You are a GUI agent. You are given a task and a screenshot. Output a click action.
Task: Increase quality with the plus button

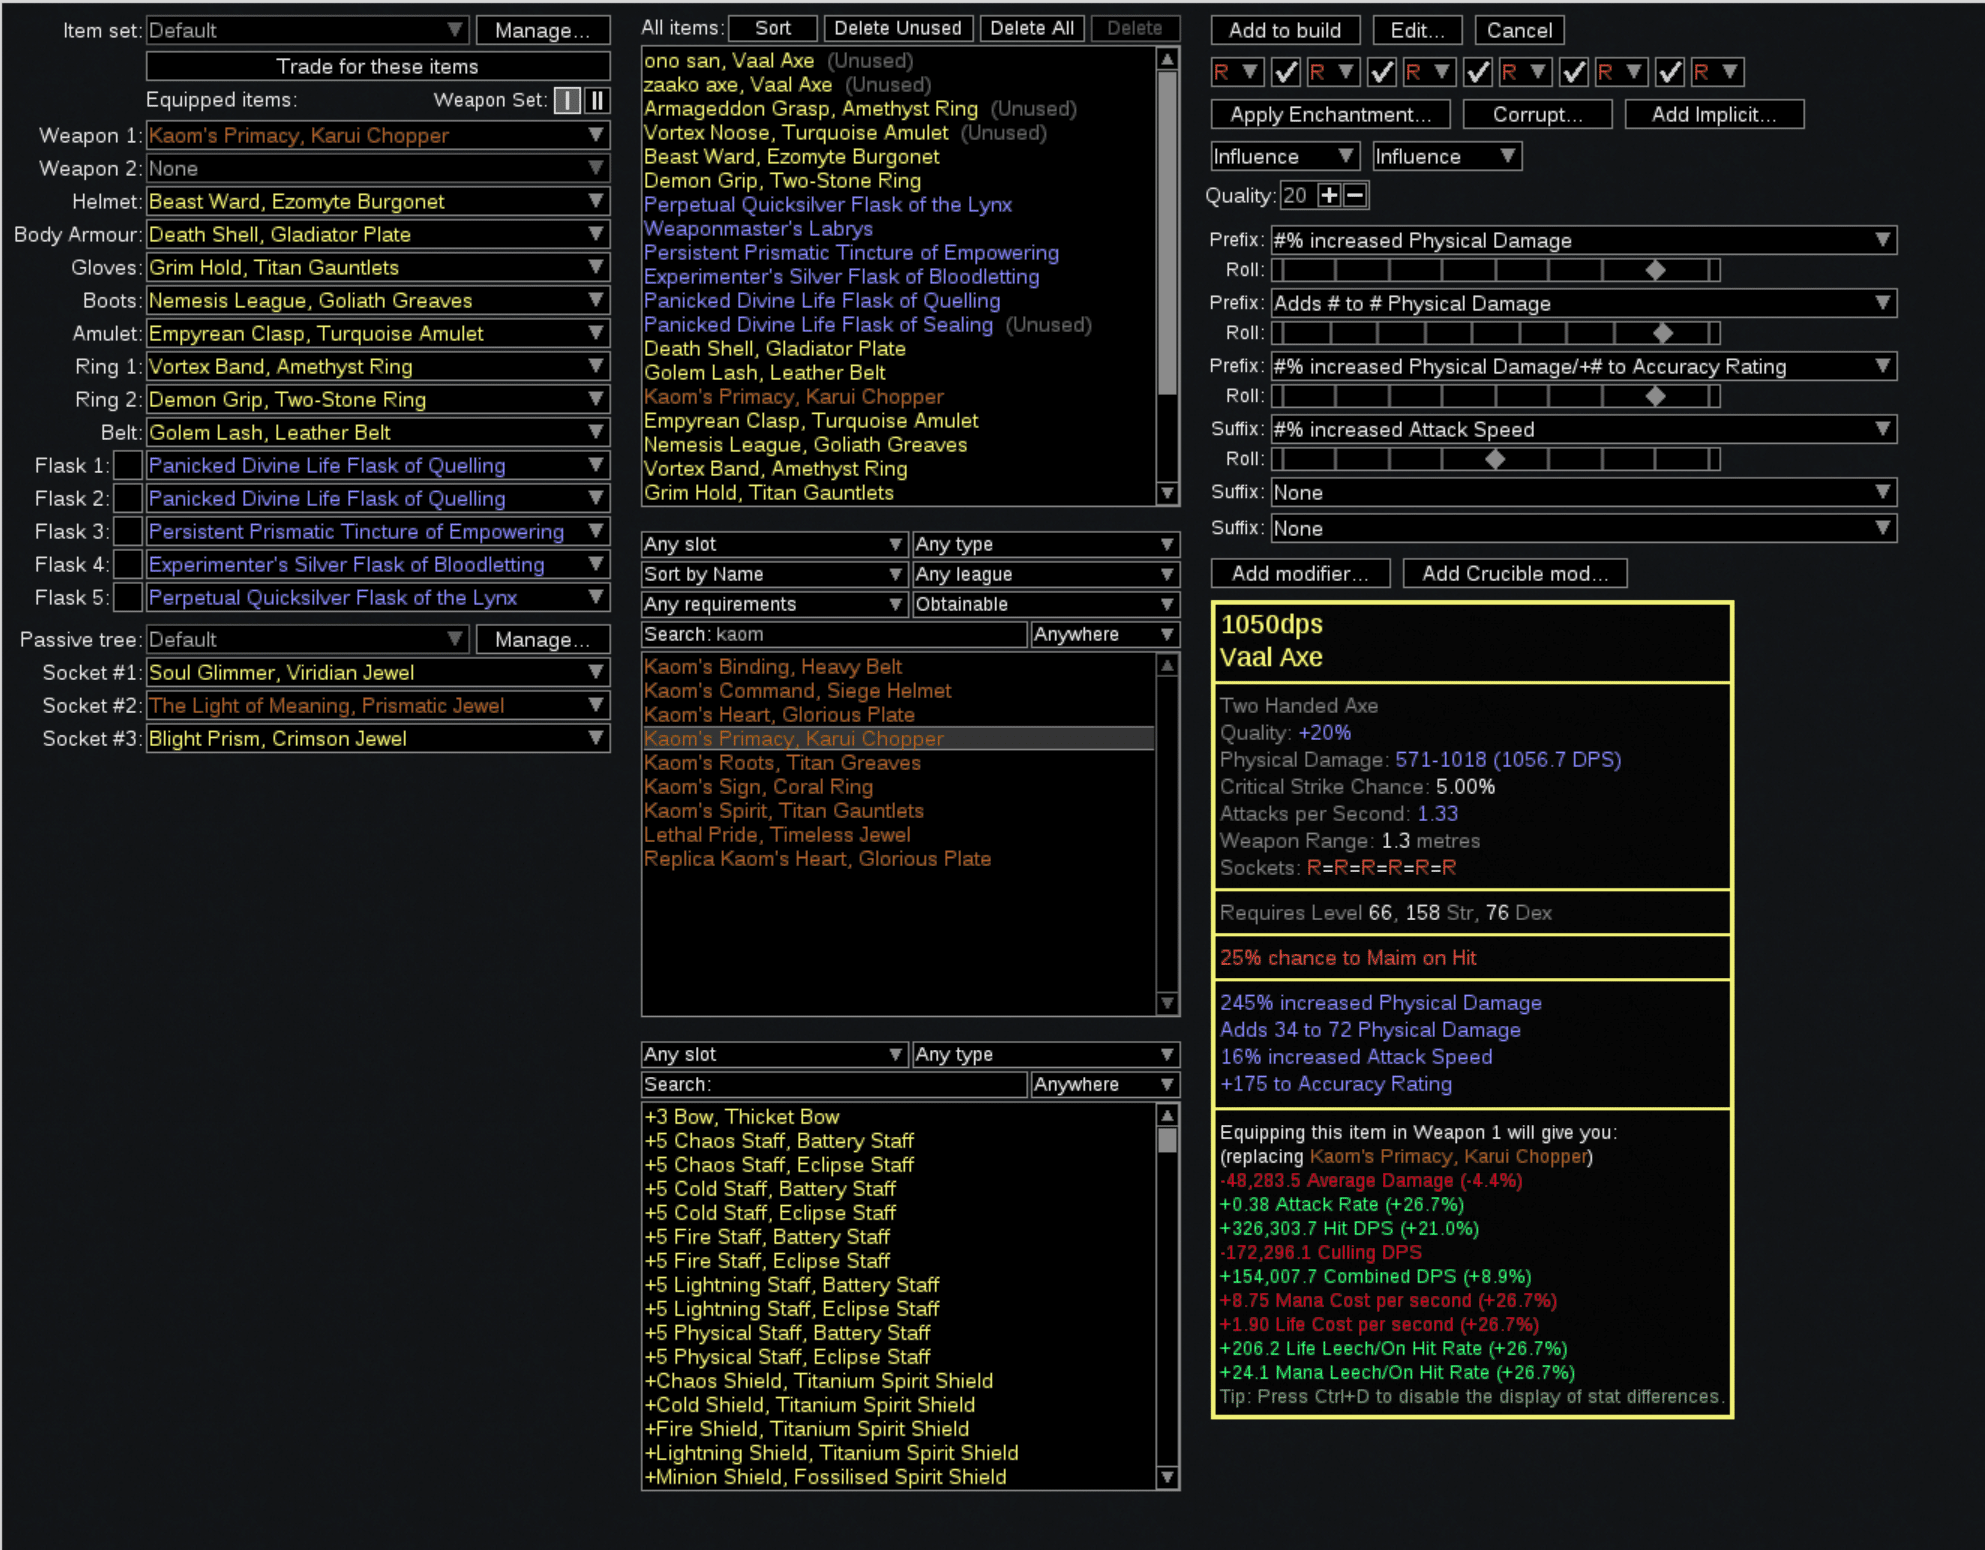(x=1329, y=195)
